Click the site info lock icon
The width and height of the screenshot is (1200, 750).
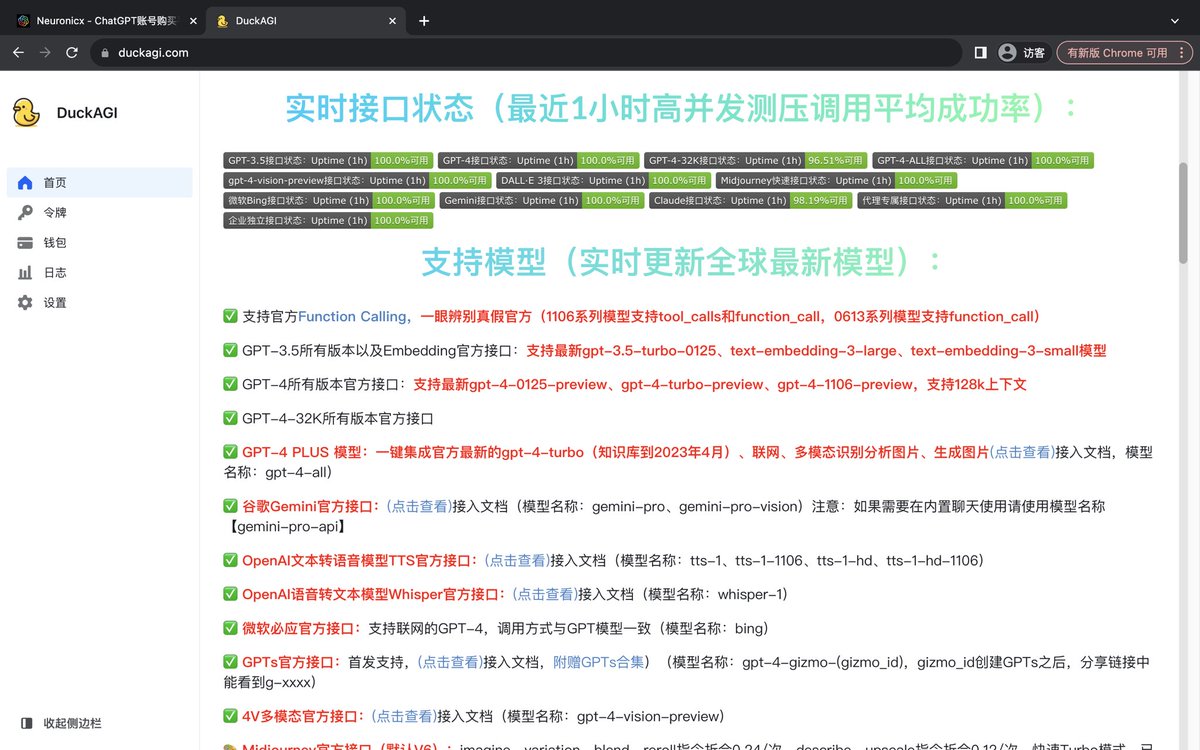(x=104, y=53)
